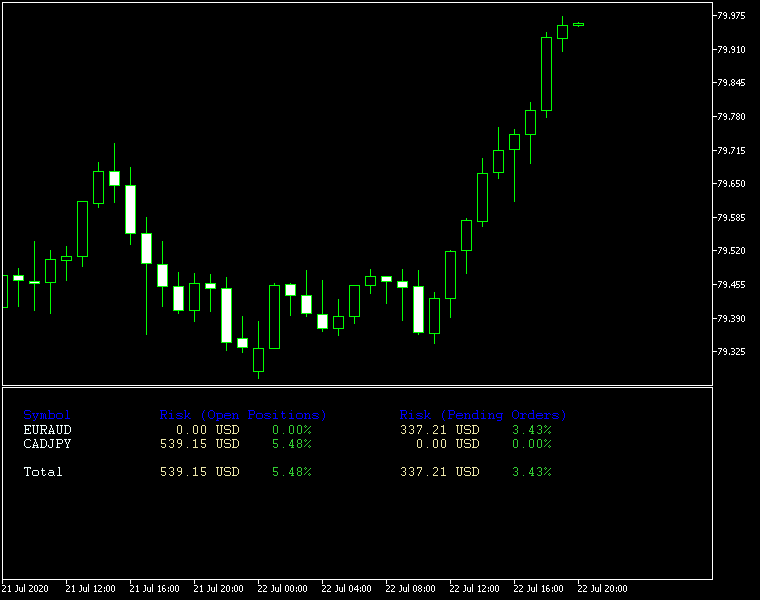Click the CADJPY symbol row label

click(47, 444)
